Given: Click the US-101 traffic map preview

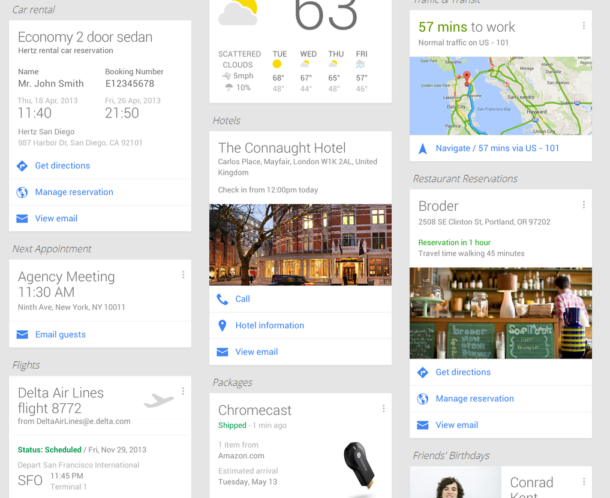Looking at the screenshot, I should pyautogui.click(x=500, y=96).
